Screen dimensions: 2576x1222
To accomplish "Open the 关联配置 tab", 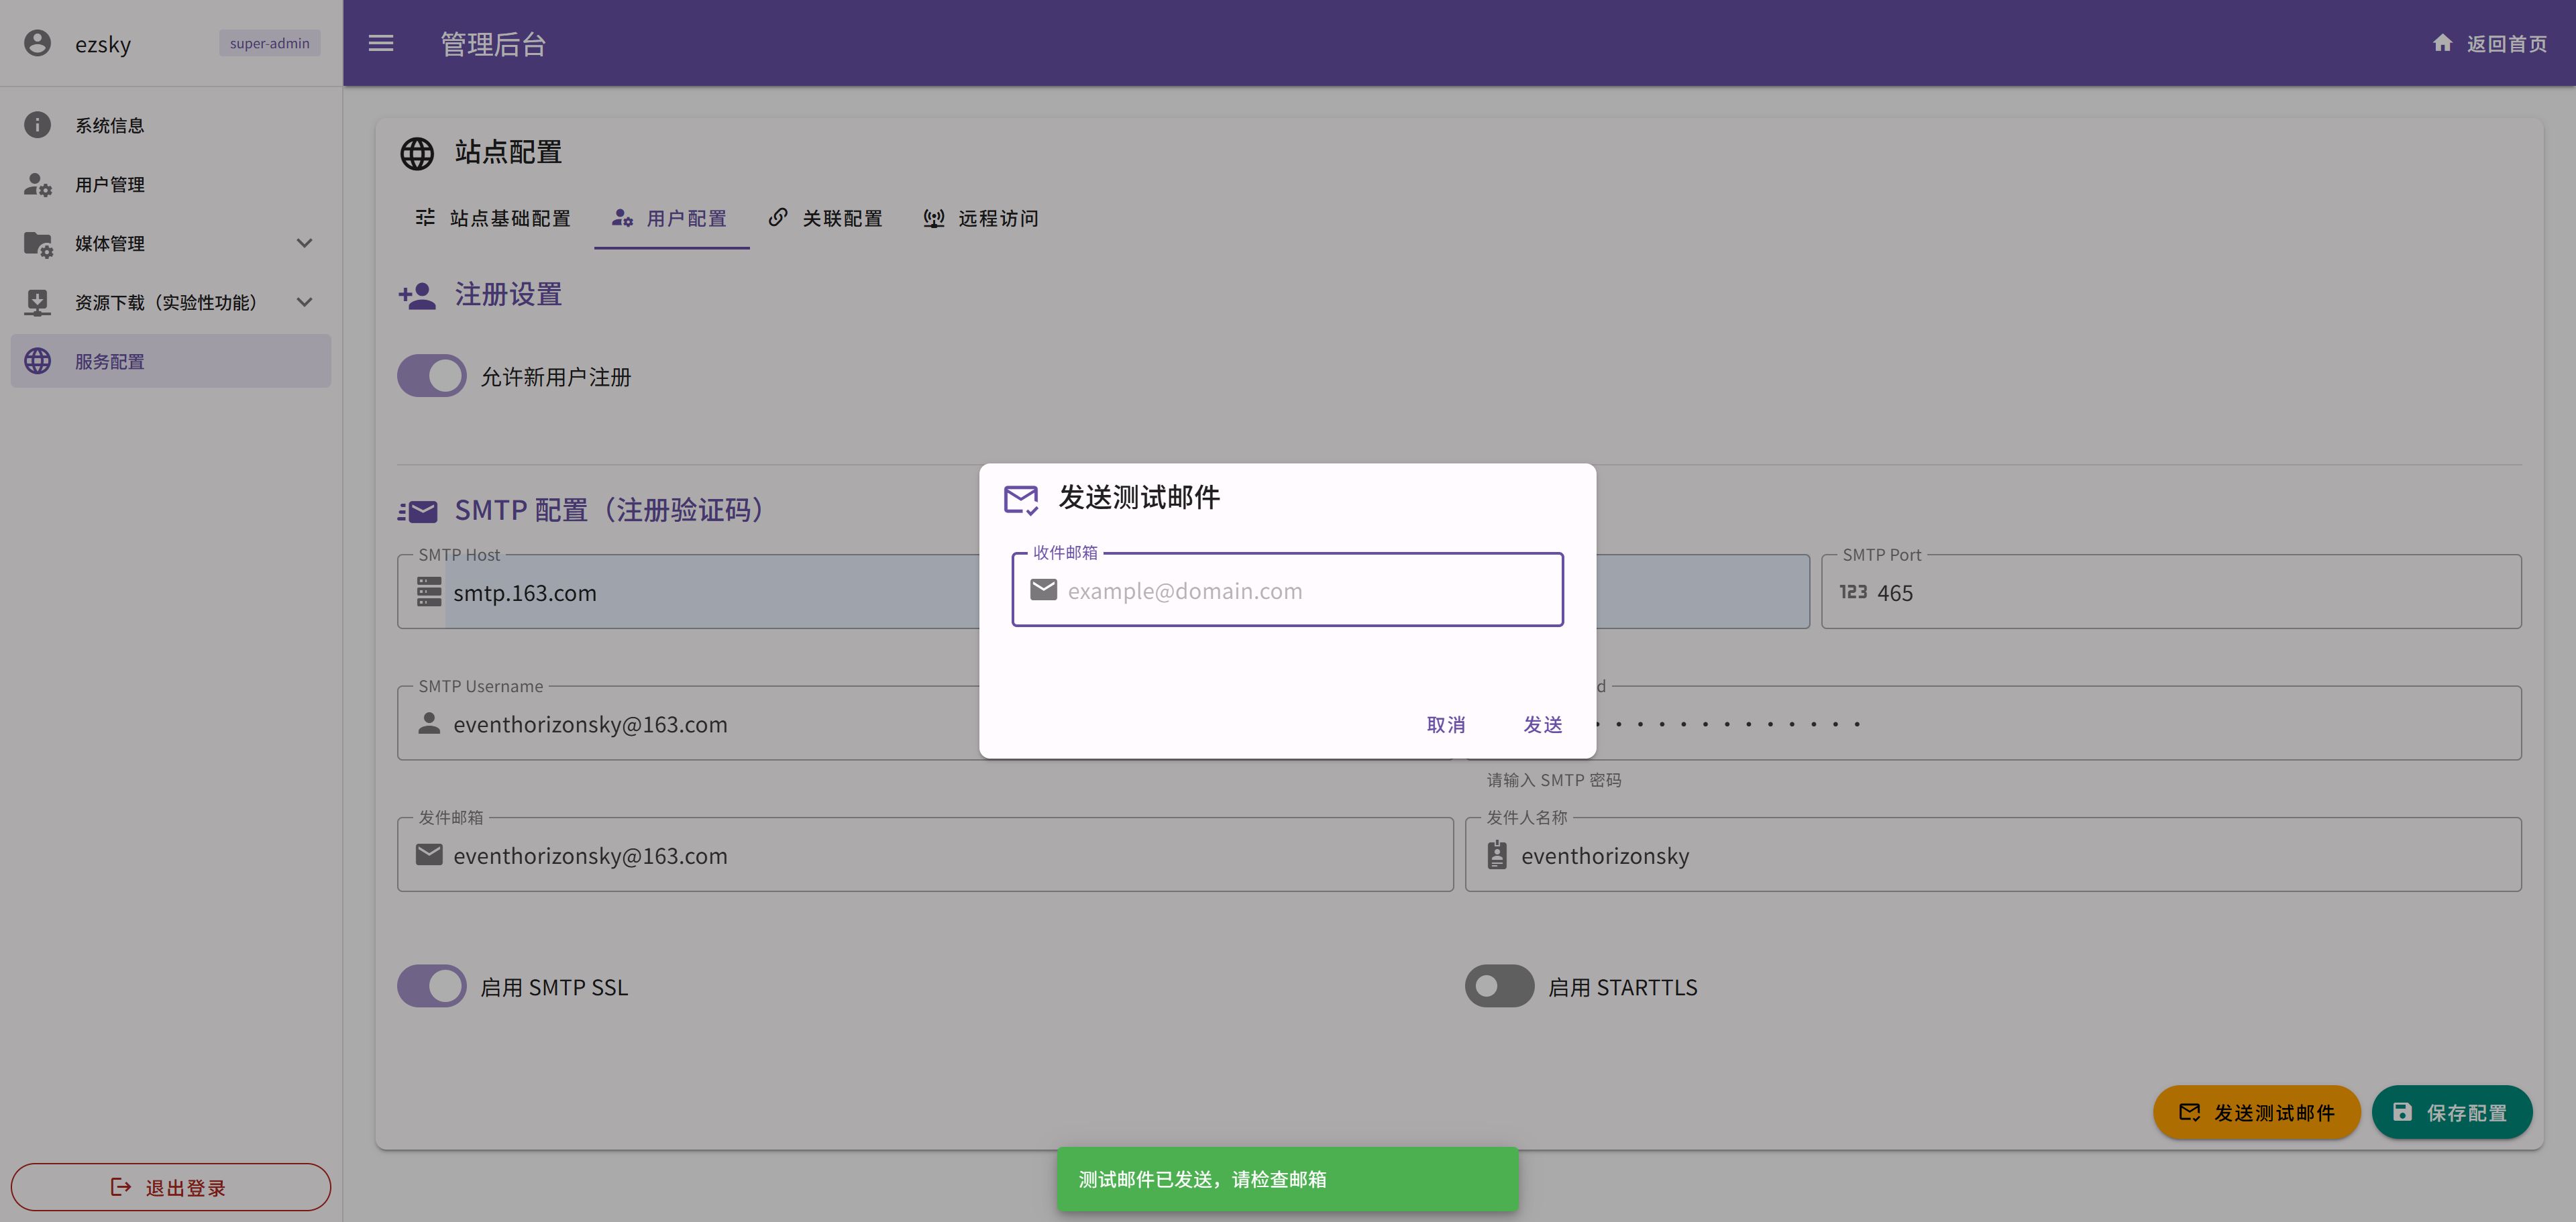I will tap(826, 218).
